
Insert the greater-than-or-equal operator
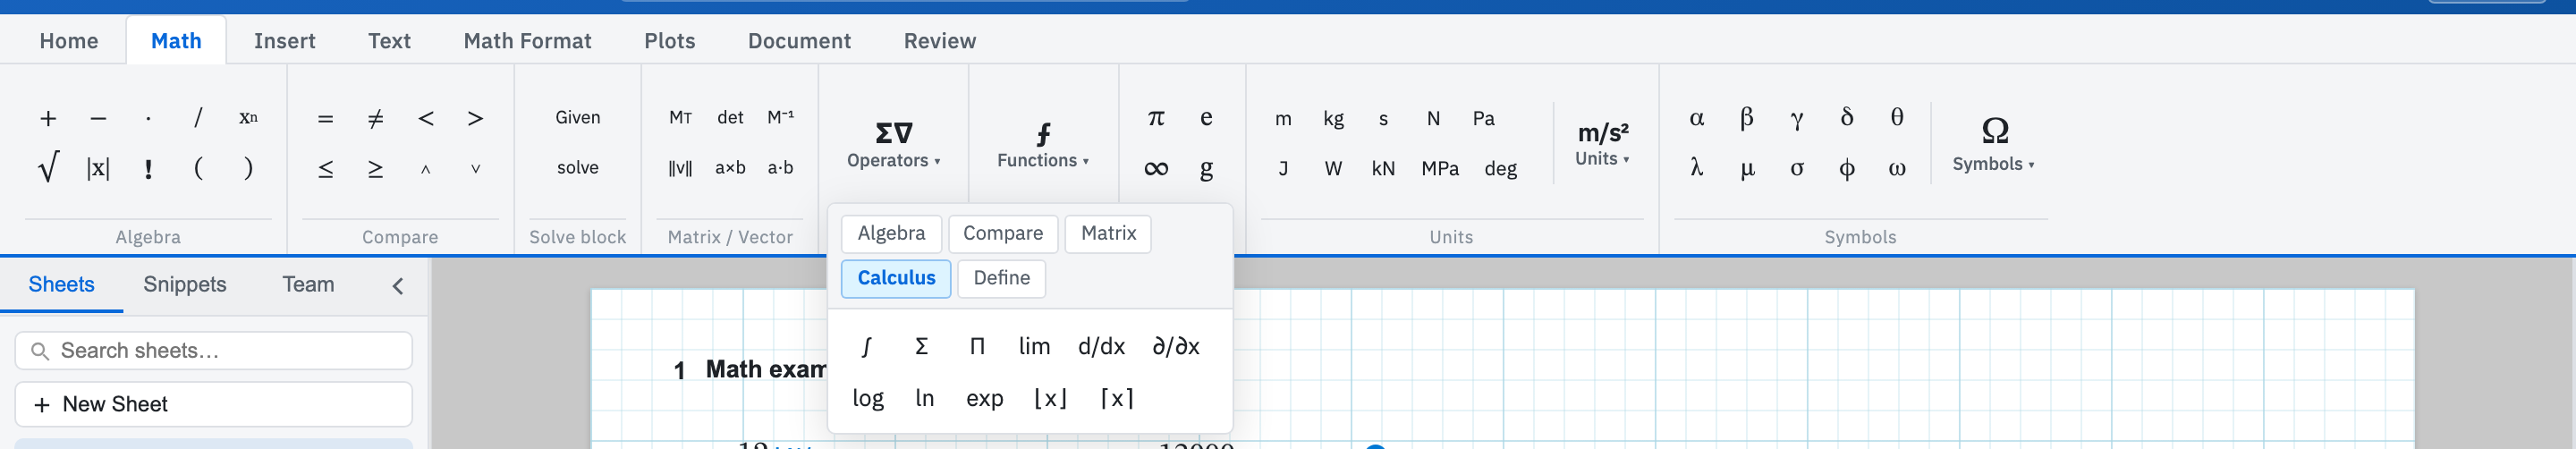[375, 168]
